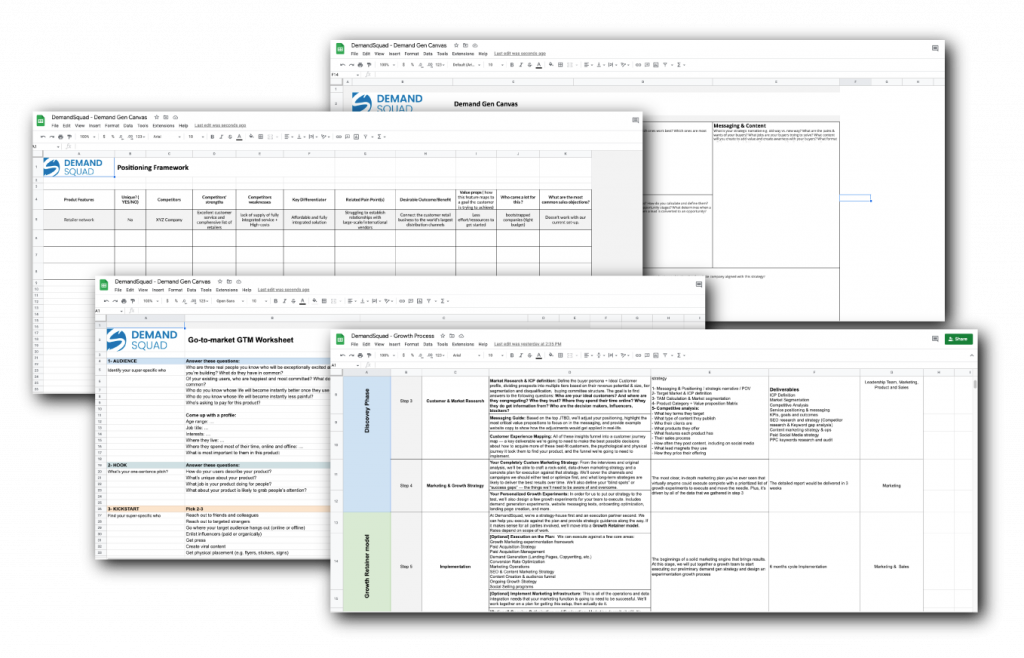The image size is (1024, 658).
Task: Open File menu in Growth Process window
Action: click(x=355, y=344)
